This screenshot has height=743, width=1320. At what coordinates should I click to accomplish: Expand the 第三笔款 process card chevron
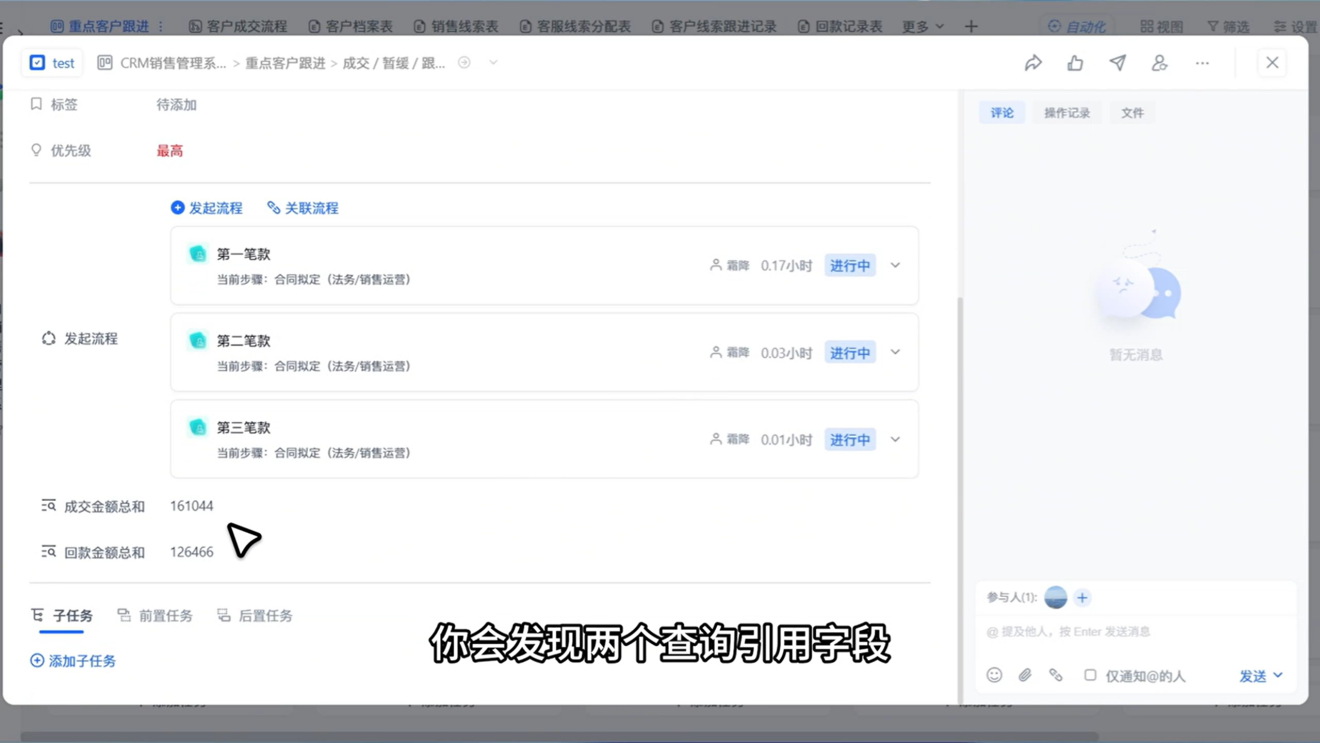(x=895, y=439)
